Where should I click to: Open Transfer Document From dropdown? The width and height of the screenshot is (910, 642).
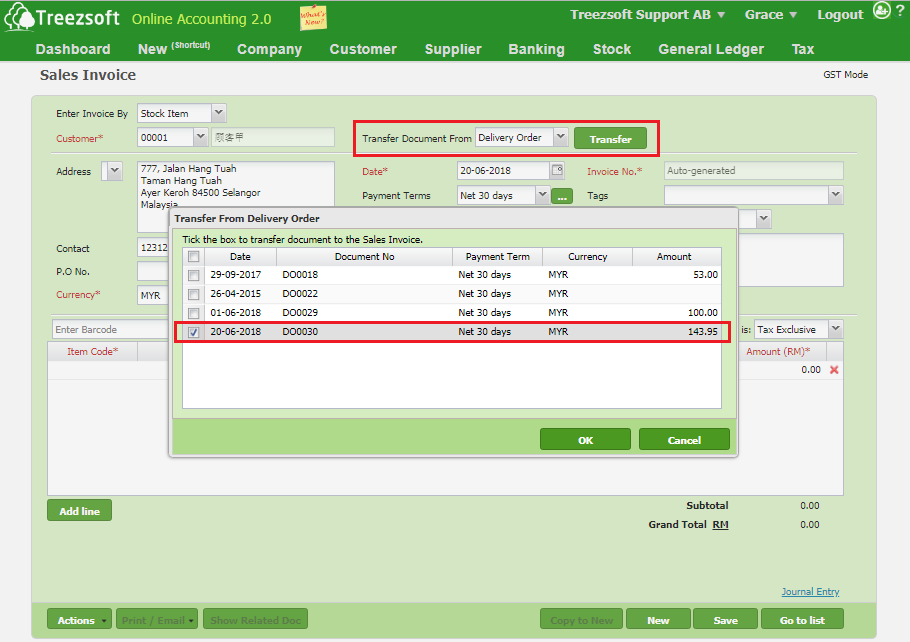coord(560,137)
